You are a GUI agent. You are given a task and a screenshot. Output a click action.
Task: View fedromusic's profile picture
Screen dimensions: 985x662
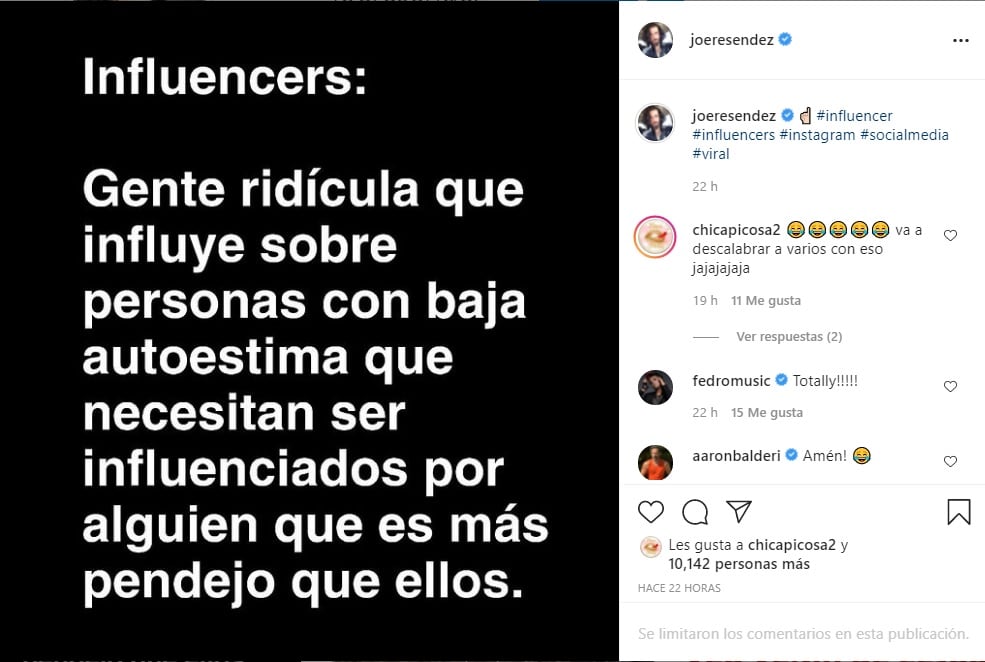pyautogui.click(x=655, y=387)
